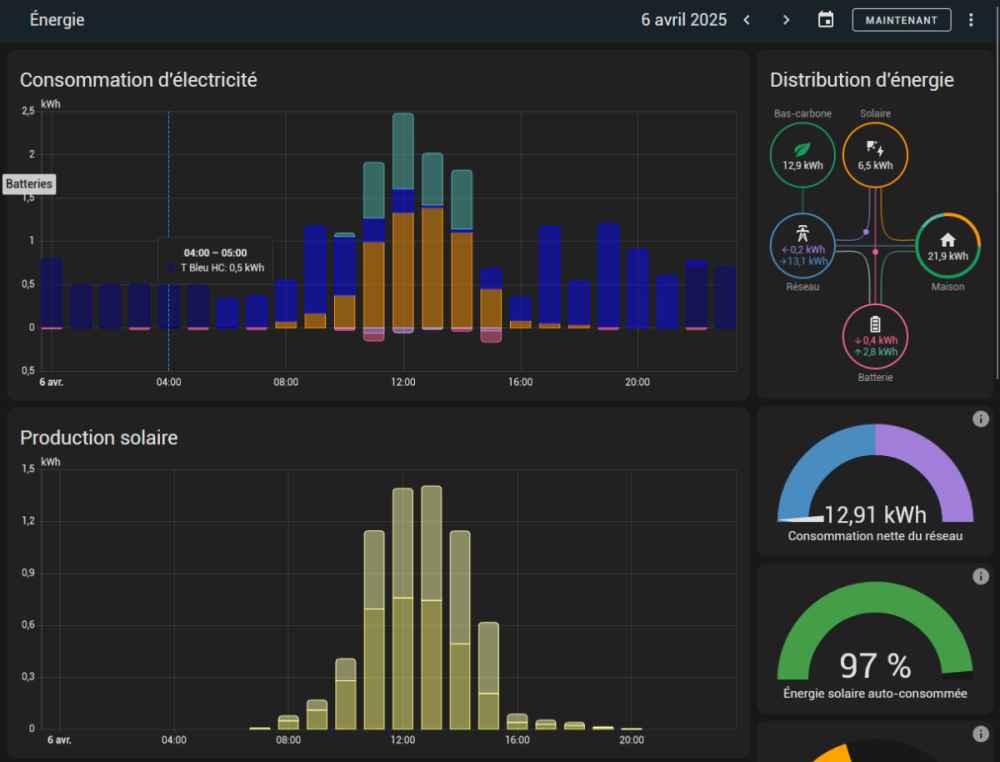The width and height of the screenshot is (1000, 762).
Task: Click the Énergie page title
Action: pyautogui.click(x=57, y=20)
